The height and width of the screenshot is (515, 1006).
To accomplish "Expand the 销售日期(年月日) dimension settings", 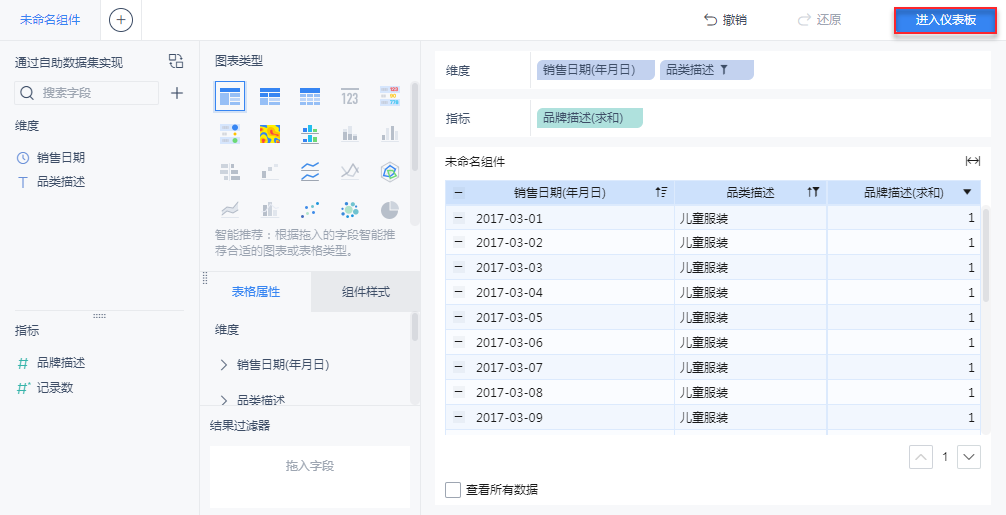I will pos(223,365).
